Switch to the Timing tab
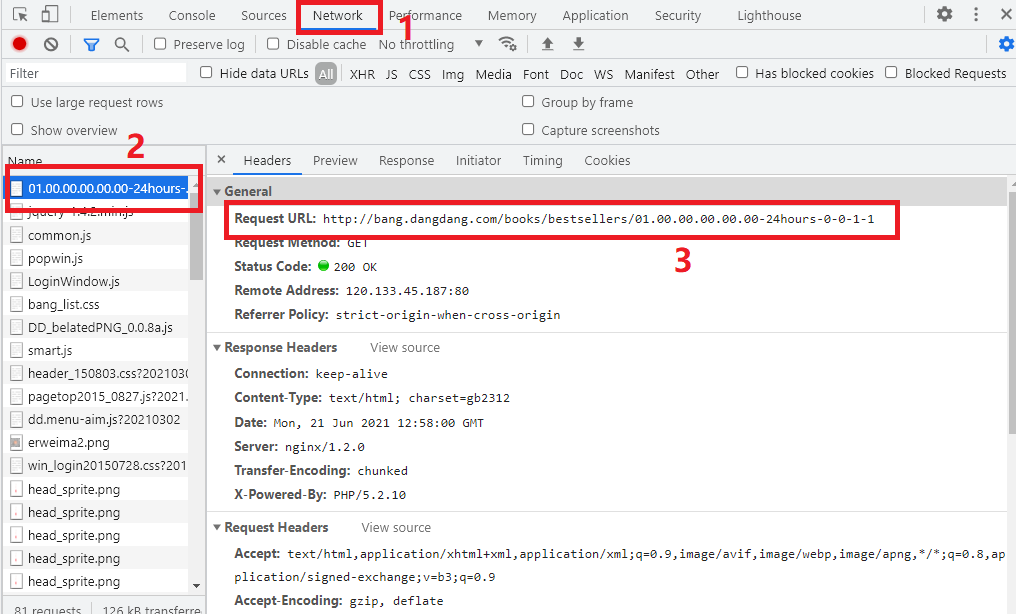 point(542,161)
